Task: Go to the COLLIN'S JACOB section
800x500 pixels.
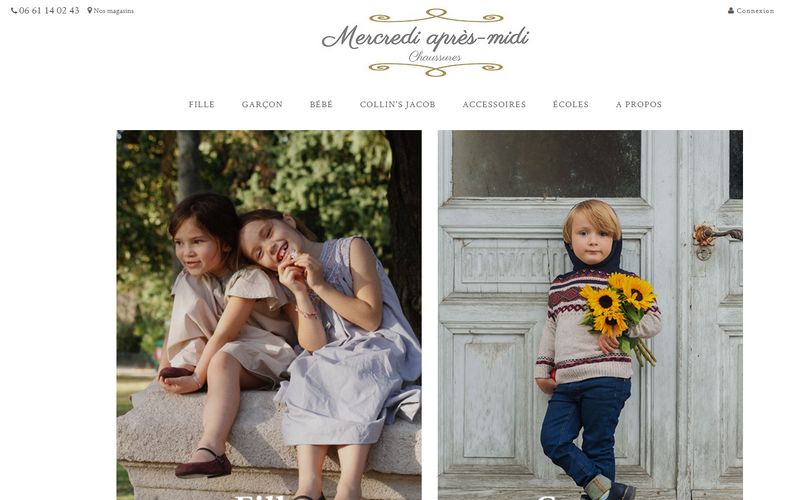Action: click(397, 104)
